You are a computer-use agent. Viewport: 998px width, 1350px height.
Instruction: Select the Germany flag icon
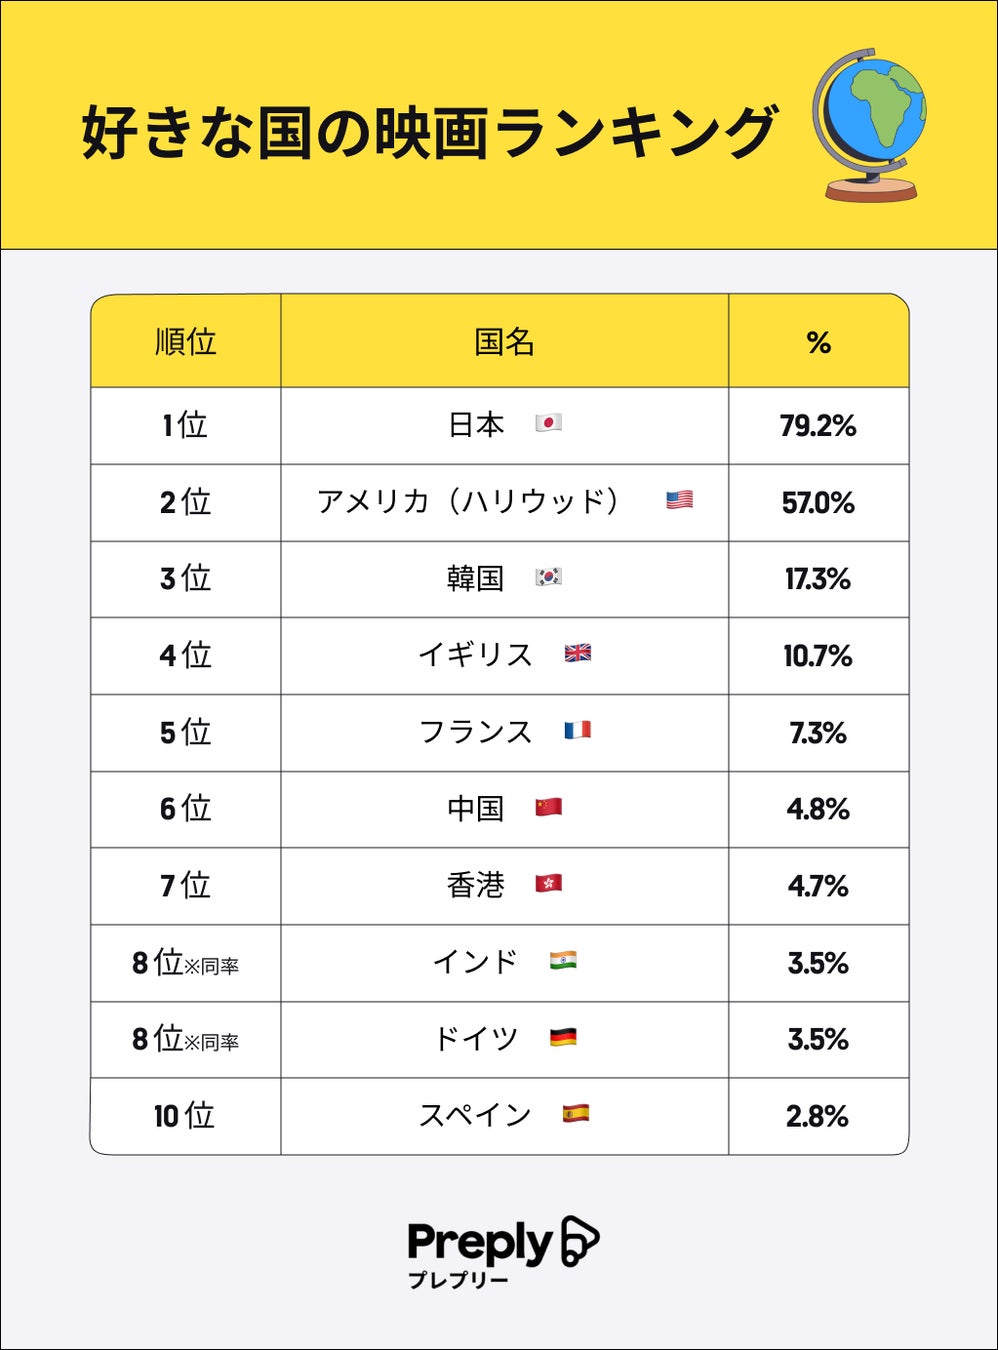point(563,1038)
